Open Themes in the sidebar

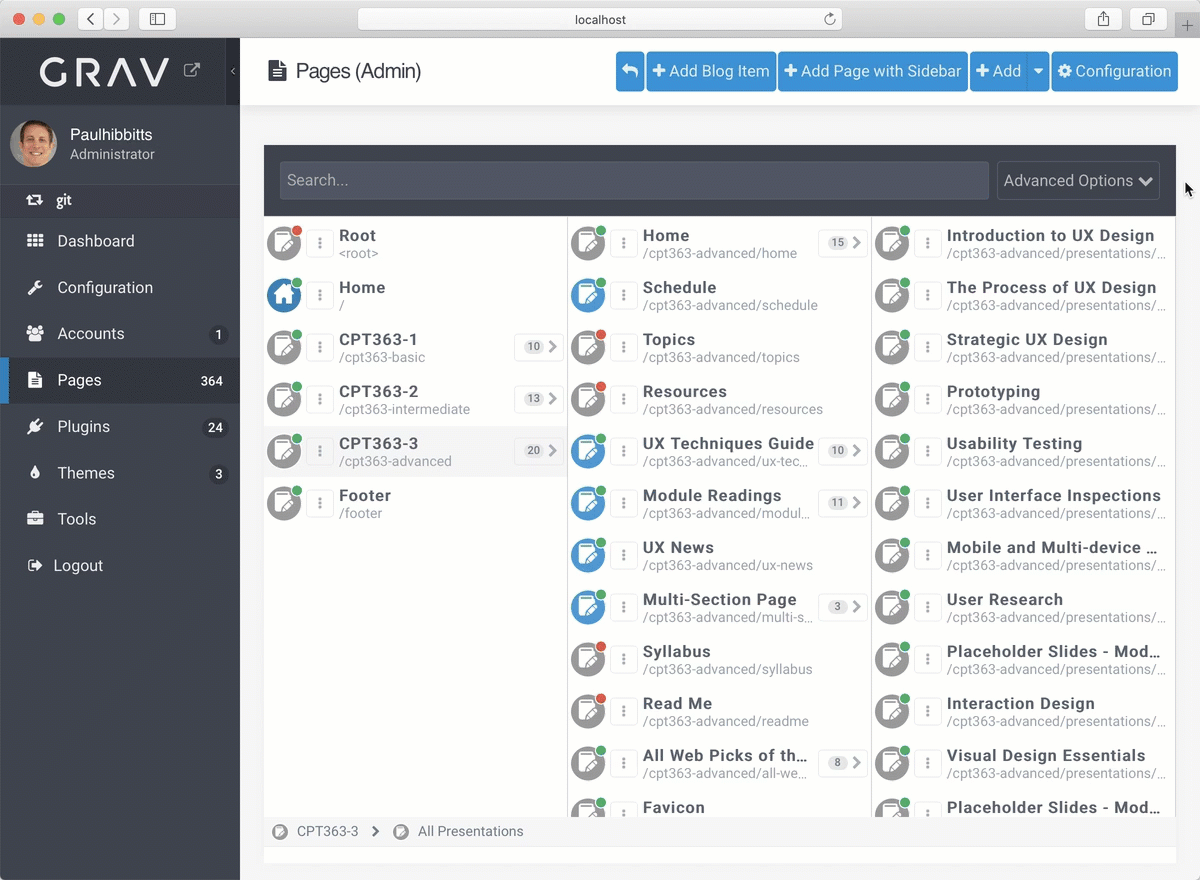click(x=120, y=473)
